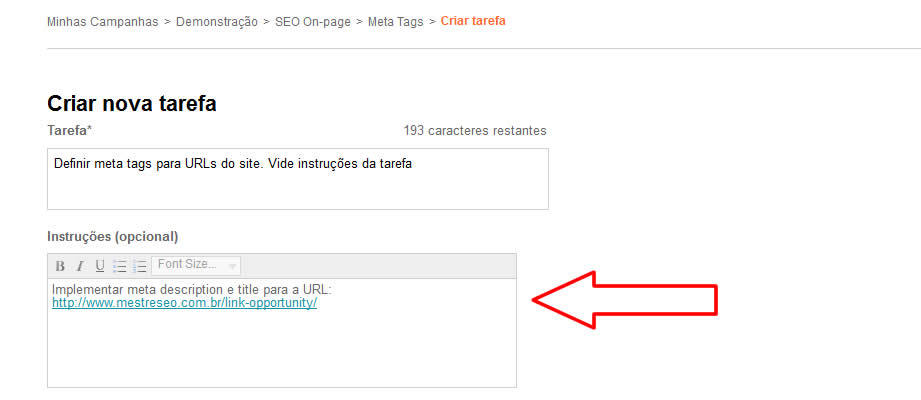Open the Font Size dropdown
This screenshot has height=400, width=921.
(x=196, y=265)
